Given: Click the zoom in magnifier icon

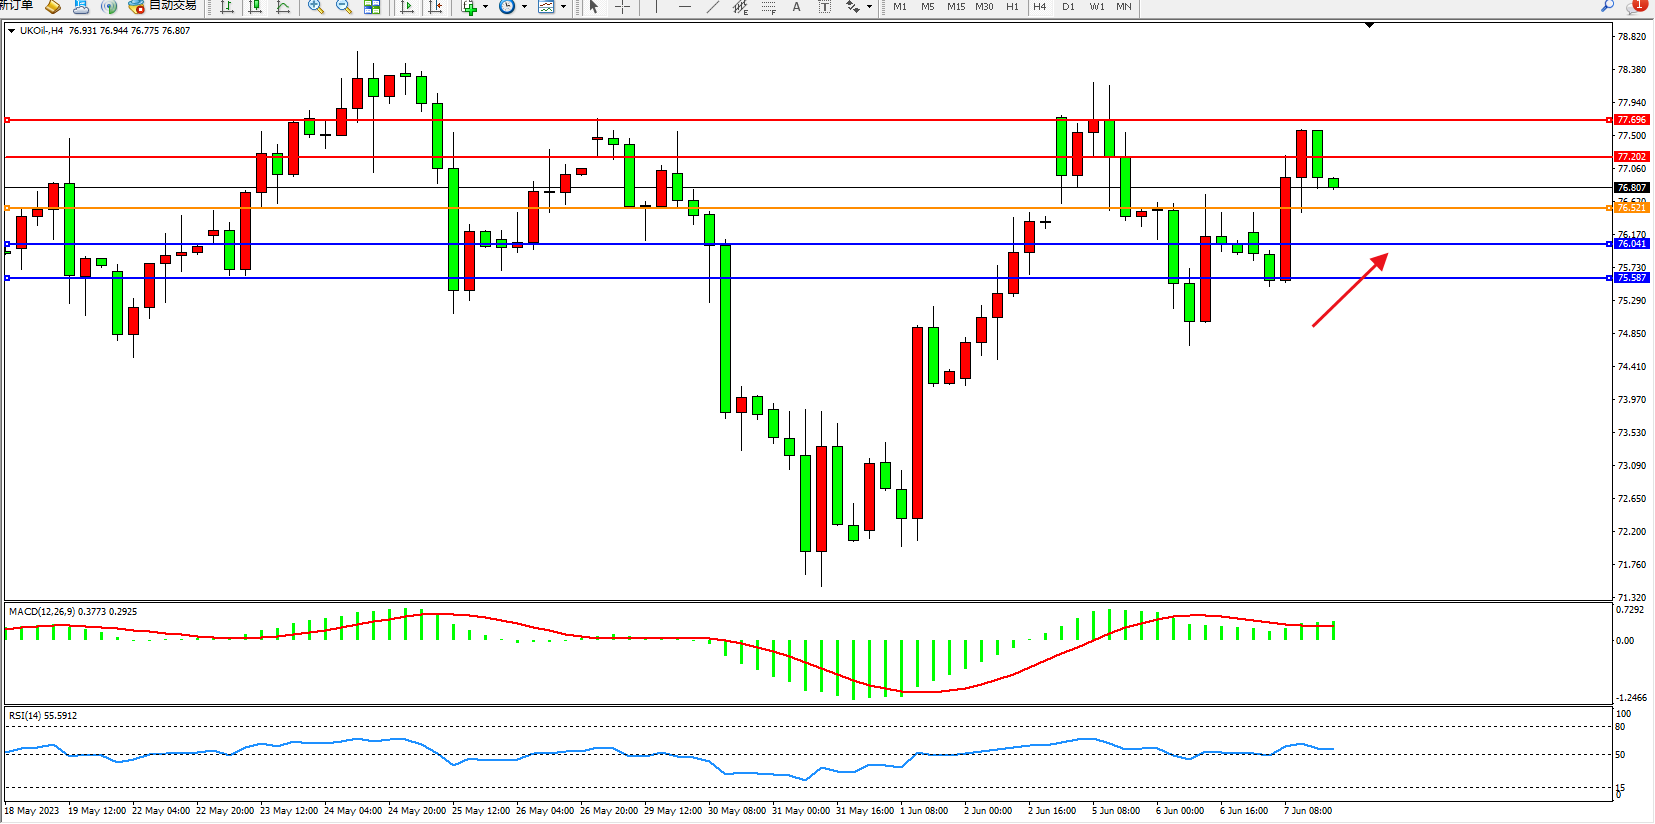Looking at the screenshot, I should click(316, 7).
